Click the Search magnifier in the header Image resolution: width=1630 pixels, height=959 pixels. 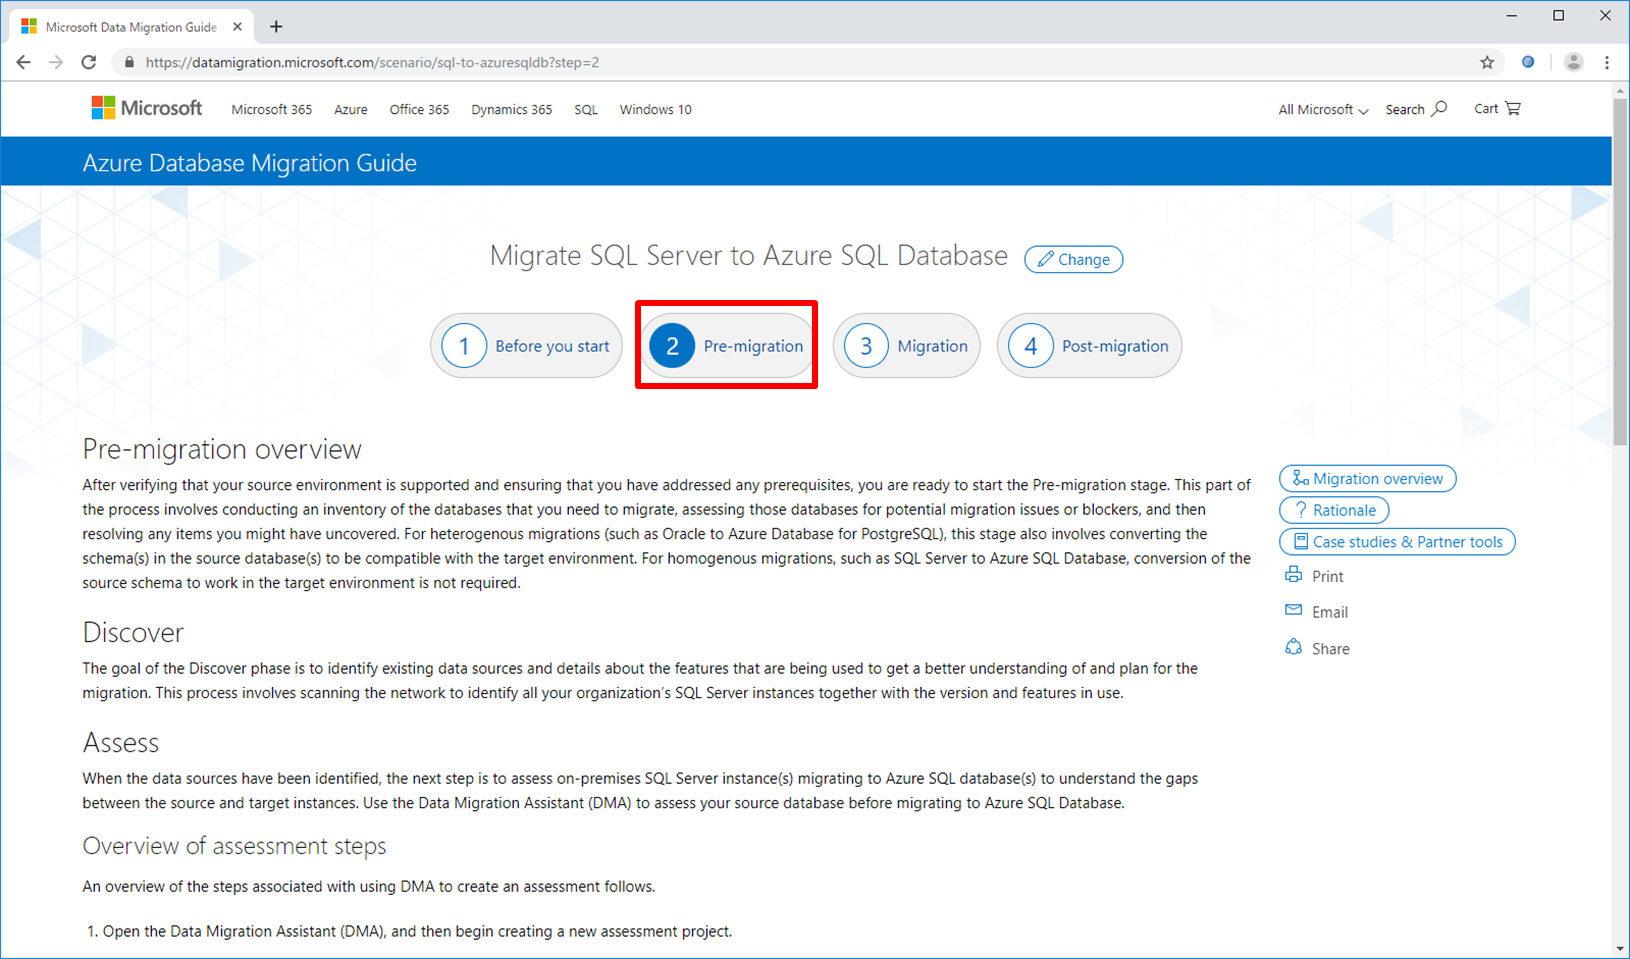1439,108
